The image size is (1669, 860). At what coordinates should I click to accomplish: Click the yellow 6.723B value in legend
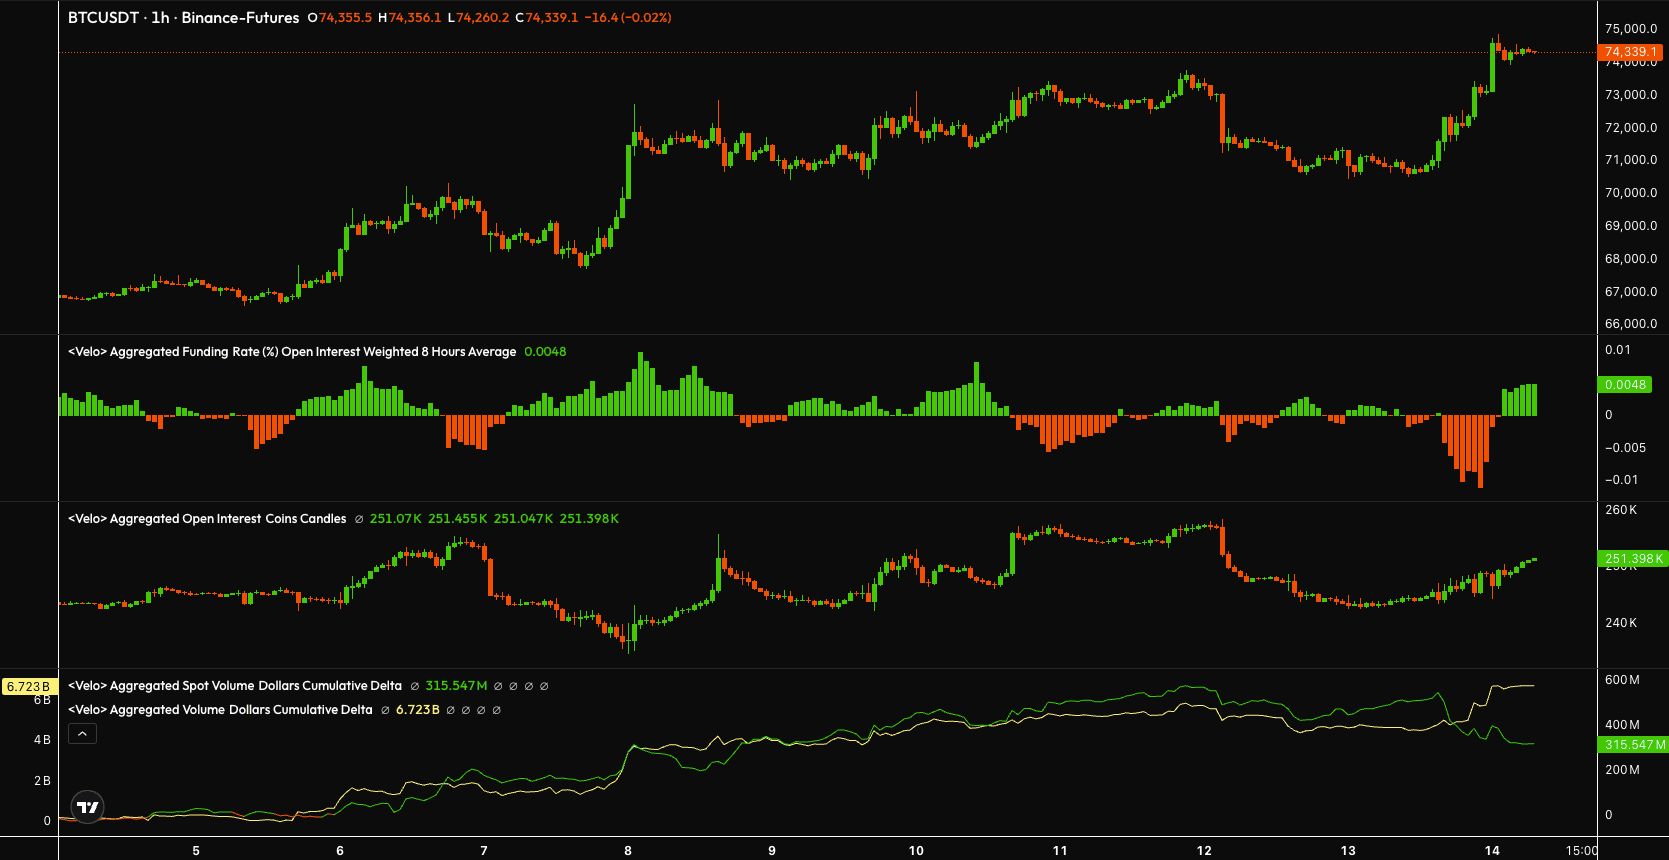point(417,710)
